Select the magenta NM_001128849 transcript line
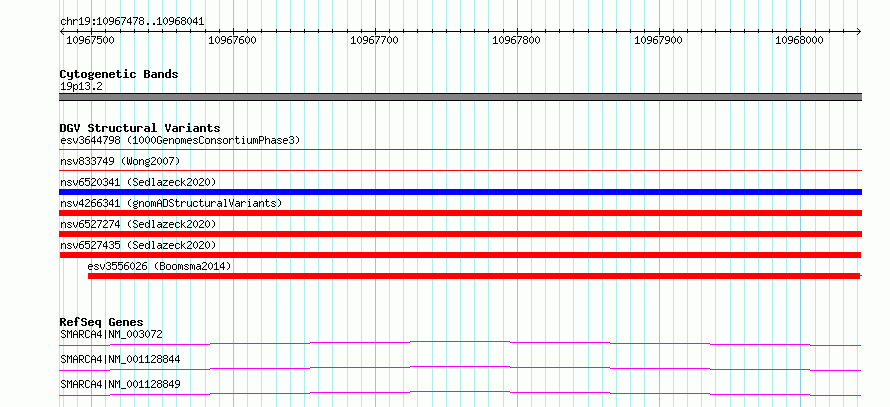 pos(460,393)
